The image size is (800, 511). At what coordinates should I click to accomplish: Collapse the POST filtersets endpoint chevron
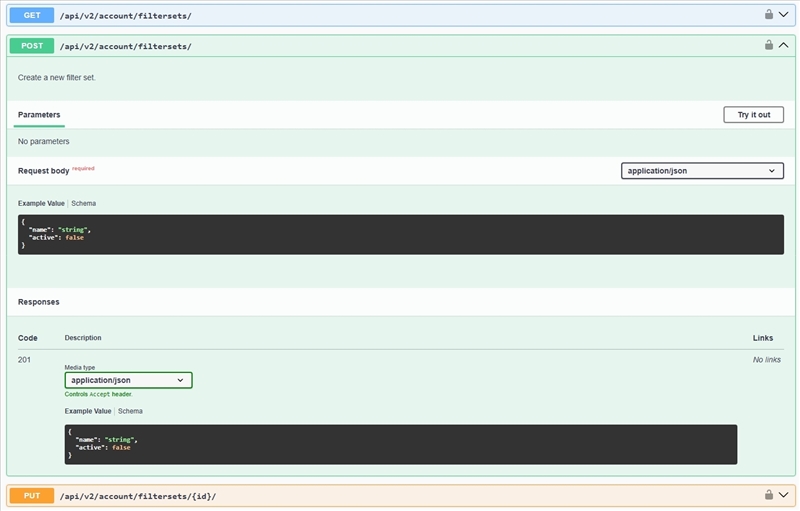pos(784,45)
